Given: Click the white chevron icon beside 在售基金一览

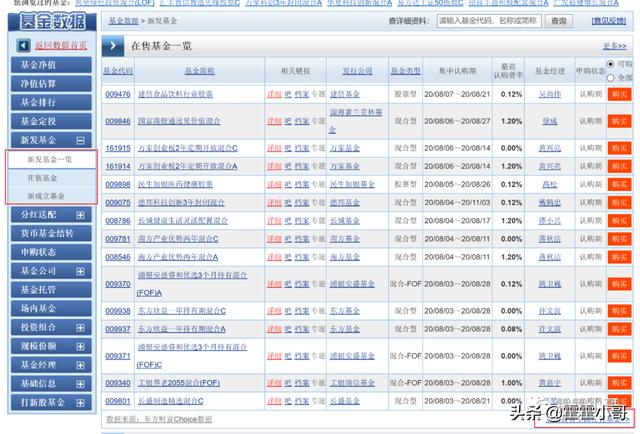Looking at the screenshot, I should click(x=113, y=46).
